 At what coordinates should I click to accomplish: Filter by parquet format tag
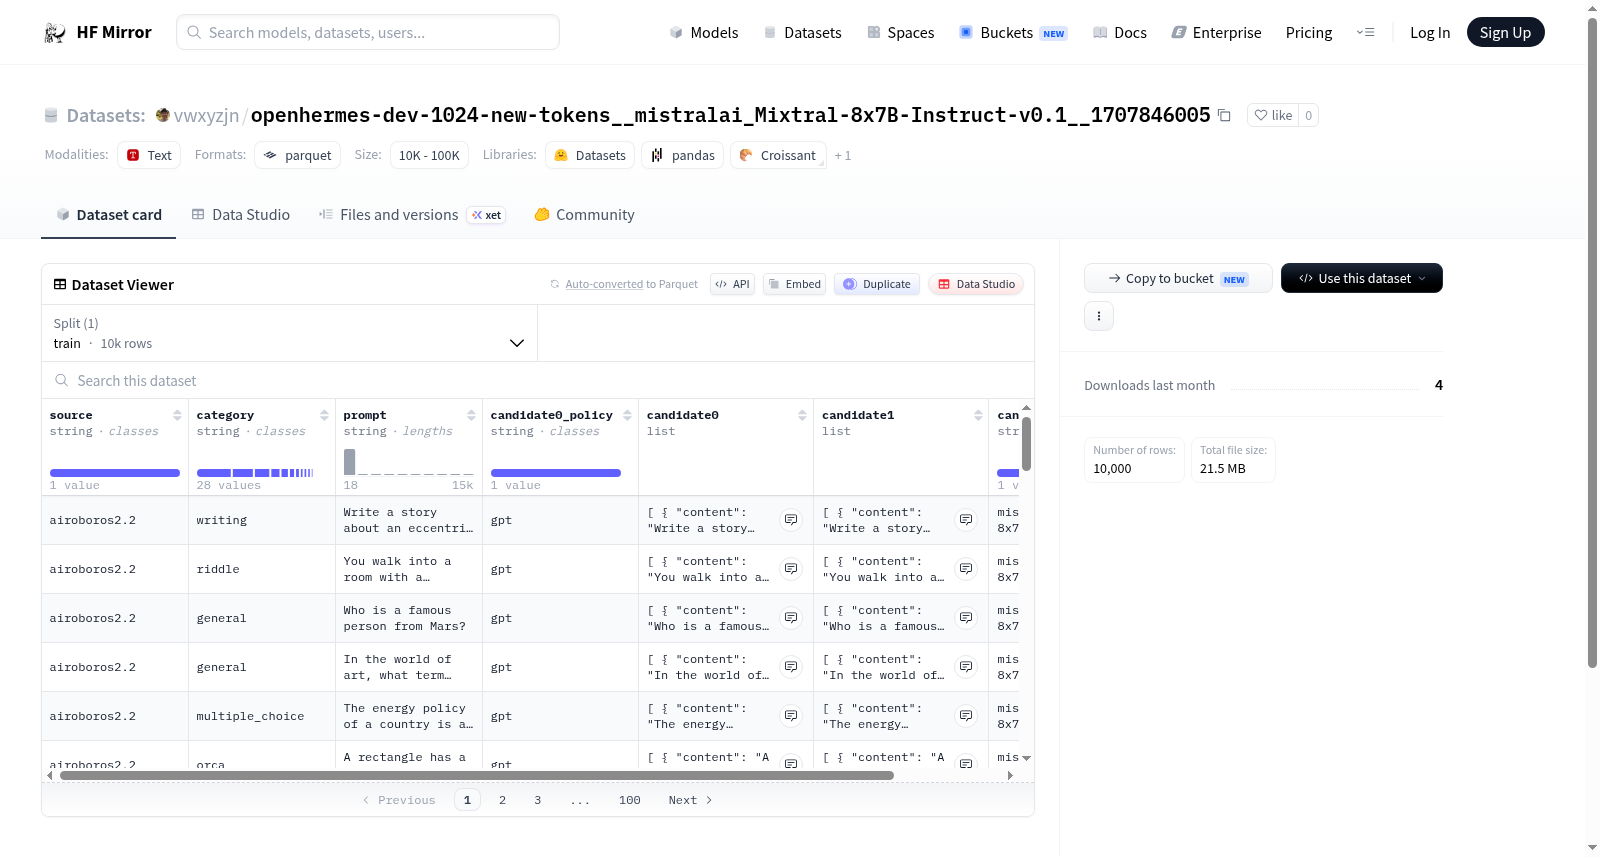298,155
